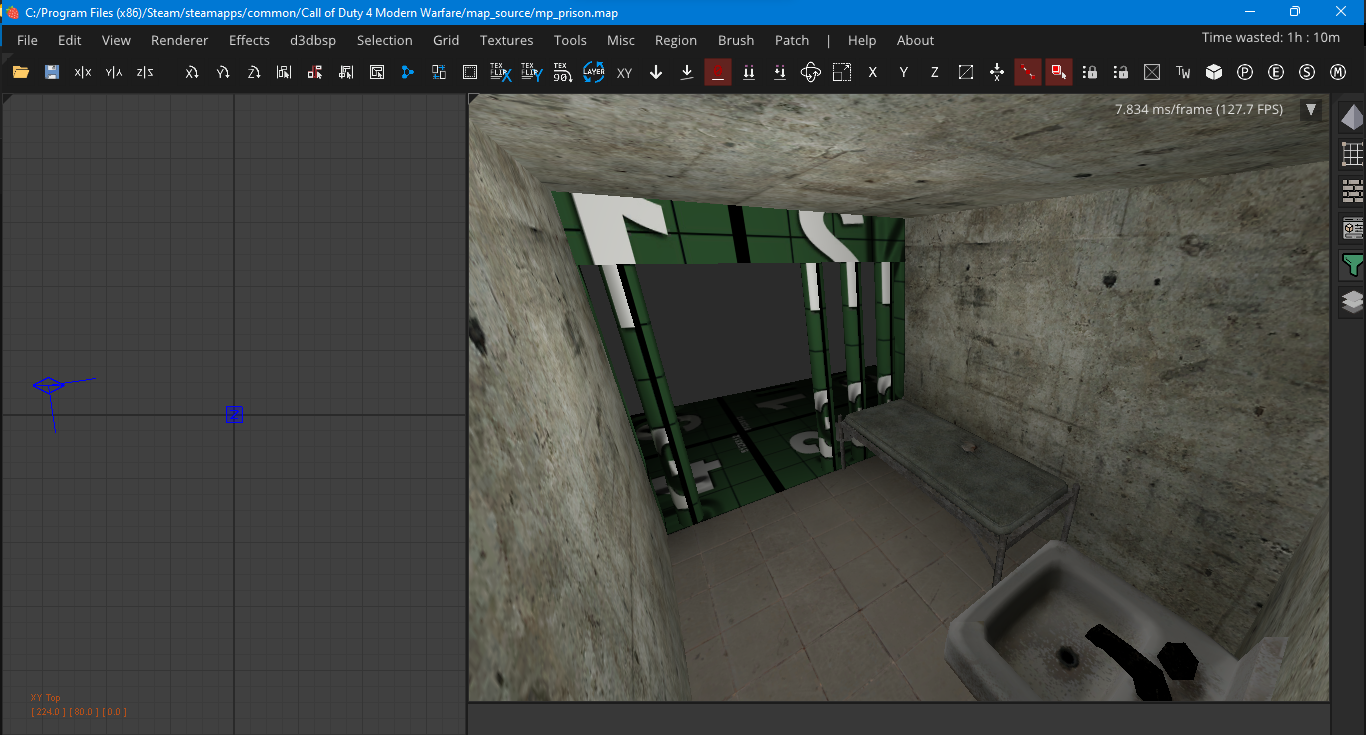Save the map with the floppy disk icon
Screen dimensions: 1366x735
pos(52,72)
